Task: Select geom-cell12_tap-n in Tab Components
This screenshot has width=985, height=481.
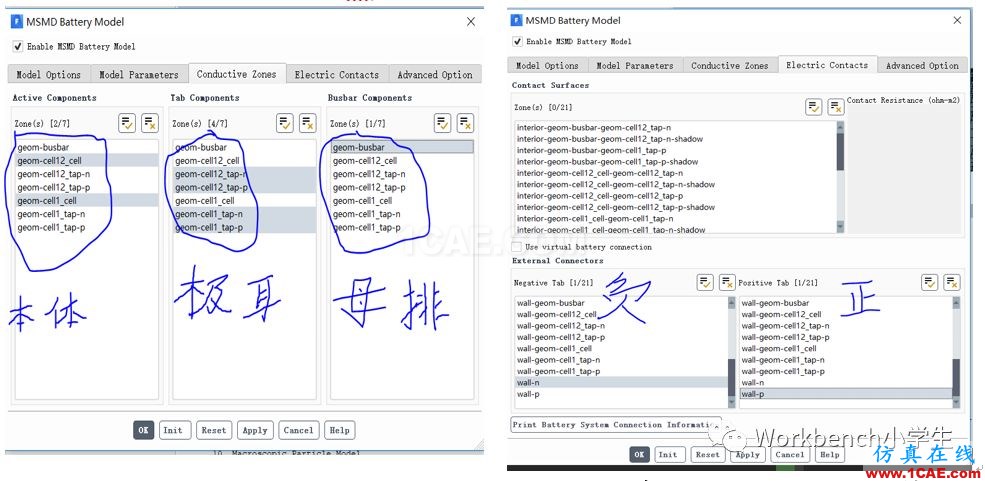Action: pos(245,174)
